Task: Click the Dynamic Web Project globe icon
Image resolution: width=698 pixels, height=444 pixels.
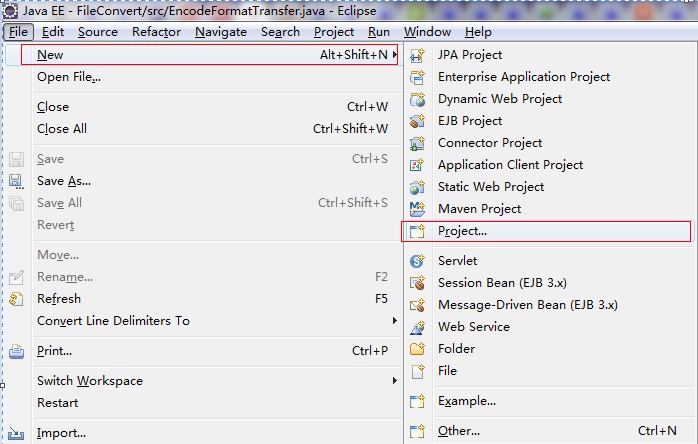Action: [418, 99]
